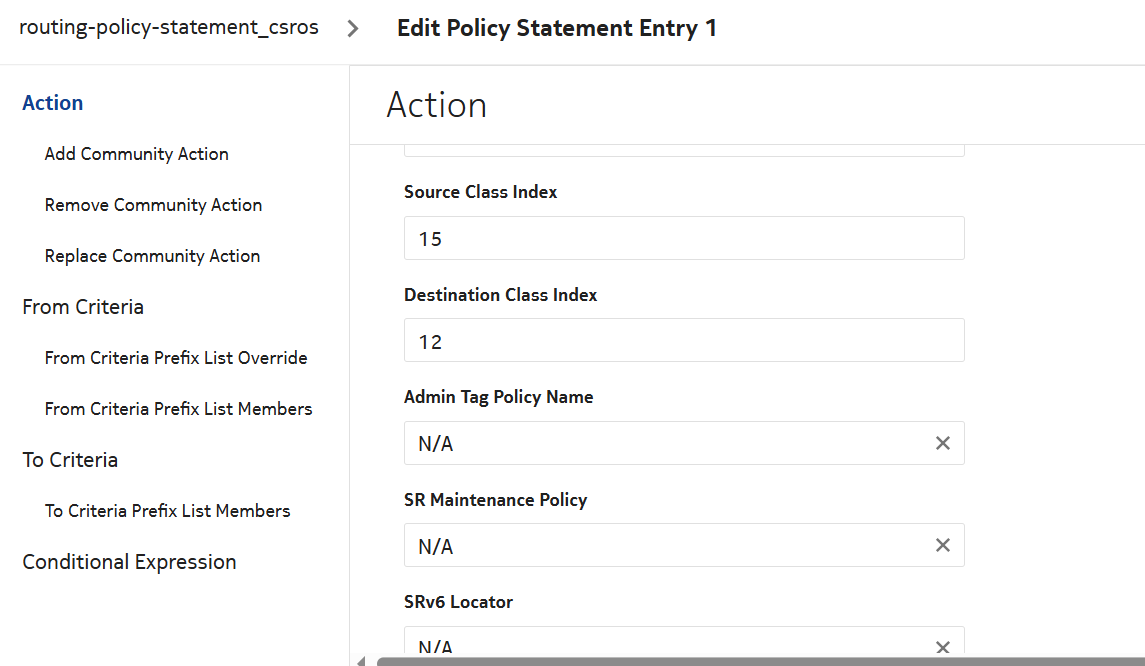Viewport: 1145px width, 666px height.
Task: Go back to routing-policy-statement_csros breadcrumb
Action: pyautogui.click(x=169, y=28)
